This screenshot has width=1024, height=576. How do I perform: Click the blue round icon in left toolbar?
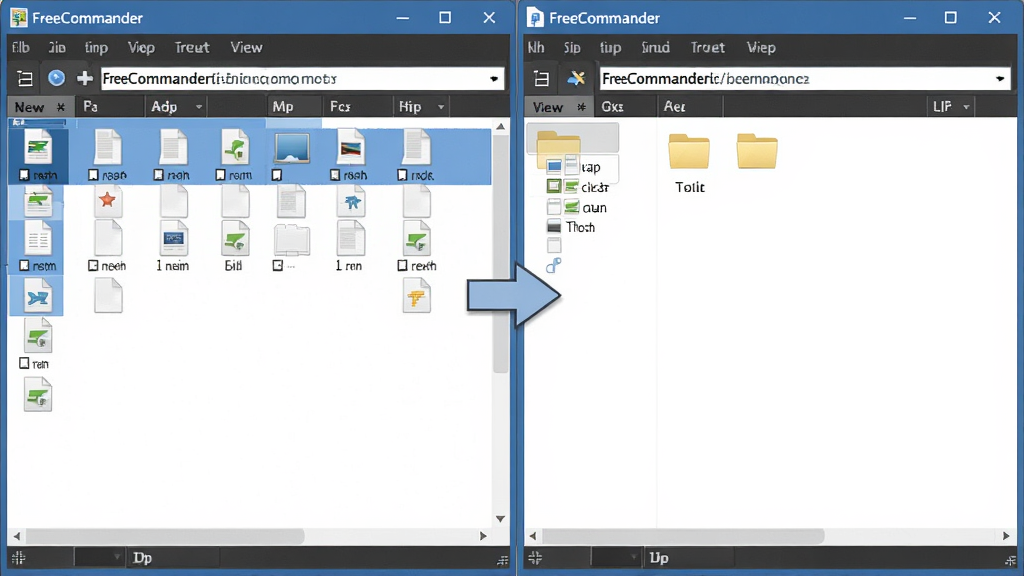[x=57, y=78]
